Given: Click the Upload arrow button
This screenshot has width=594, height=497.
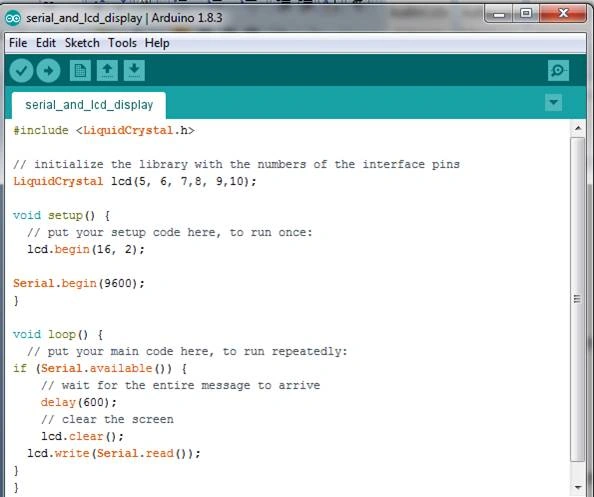Looking at the screenshot, I should [48, 70].
